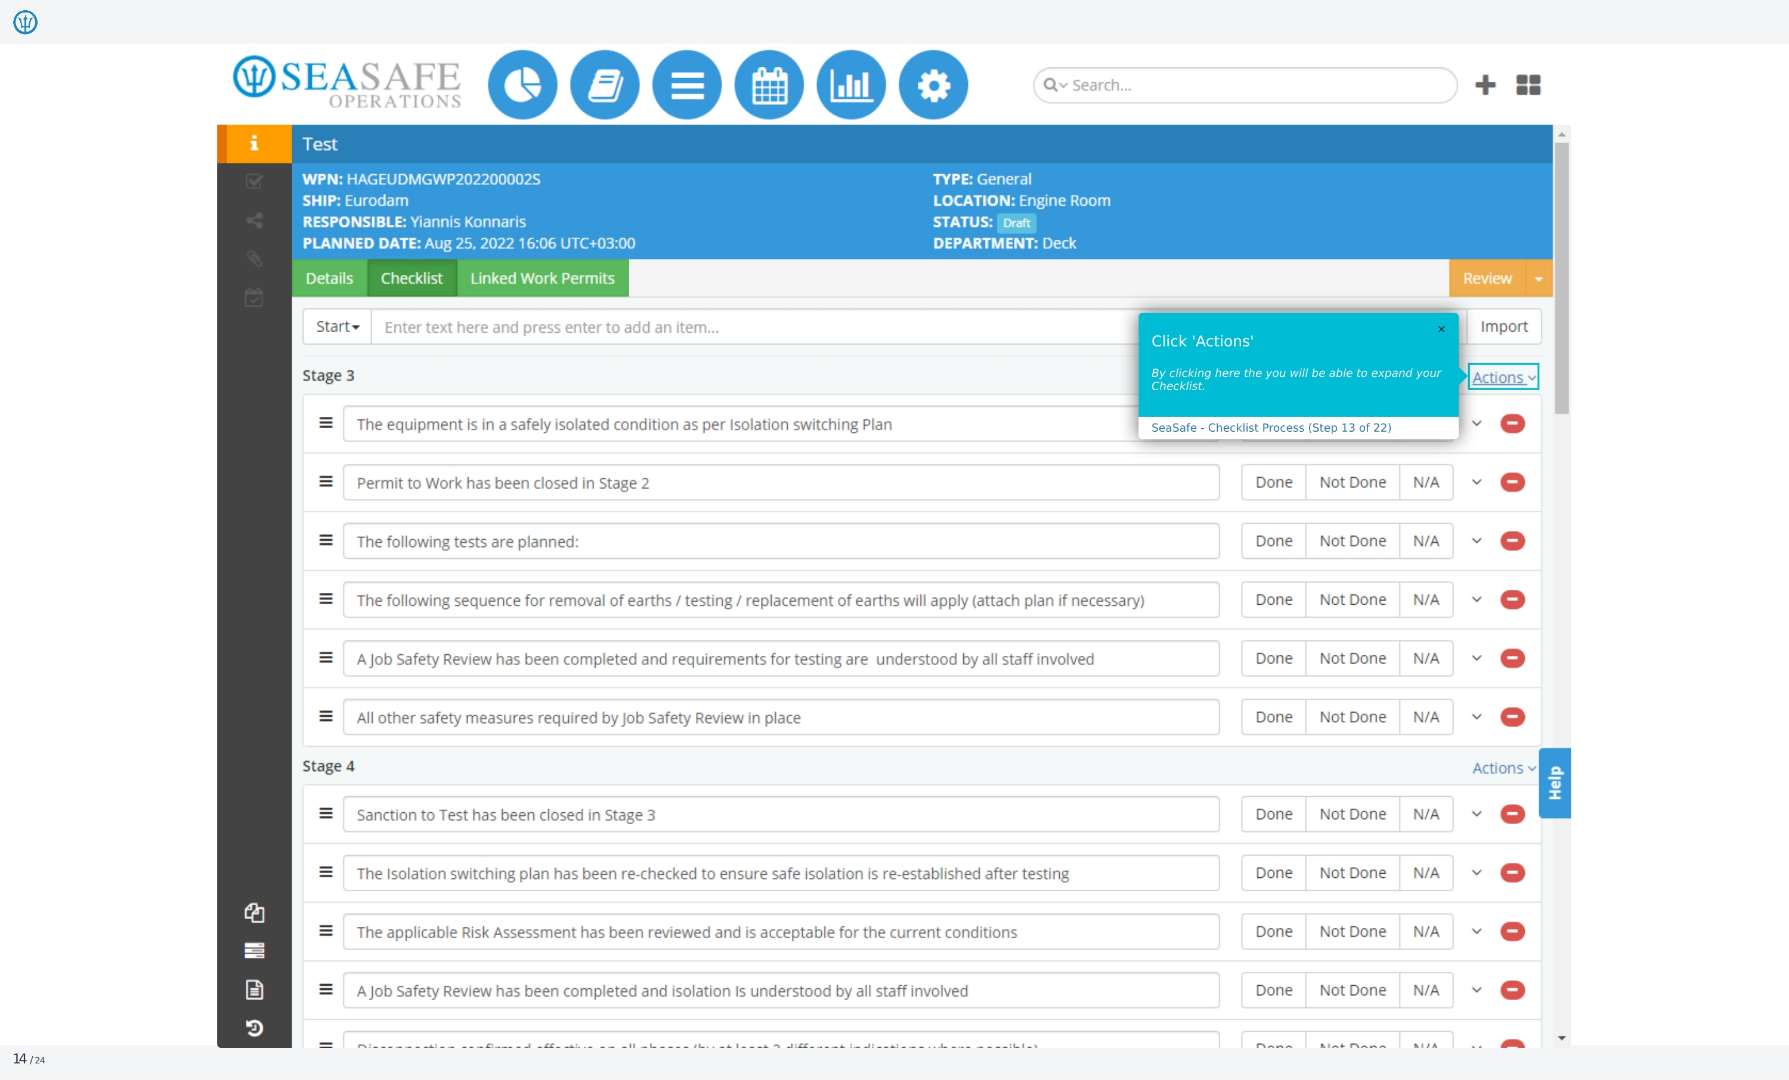Viewport: 1789px width, 1080px height.
Task: Open dropdown arrow next to Review button
Action: pos(1539,278)
